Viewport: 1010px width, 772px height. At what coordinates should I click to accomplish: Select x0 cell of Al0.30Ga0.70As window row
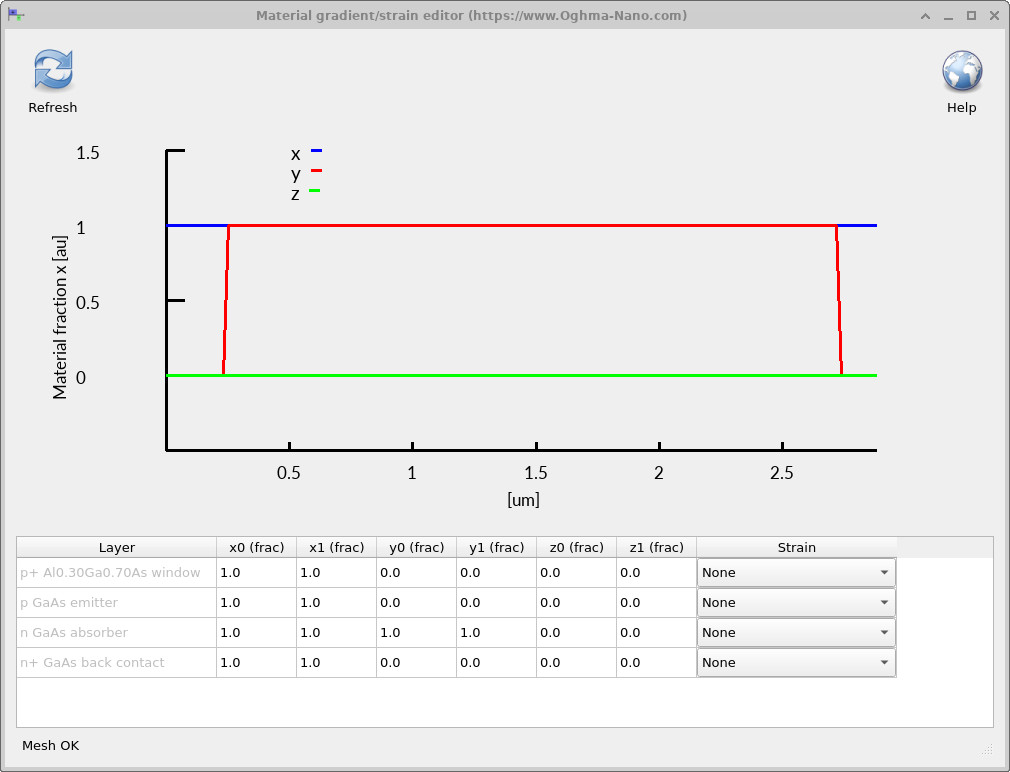click(256, 572)
